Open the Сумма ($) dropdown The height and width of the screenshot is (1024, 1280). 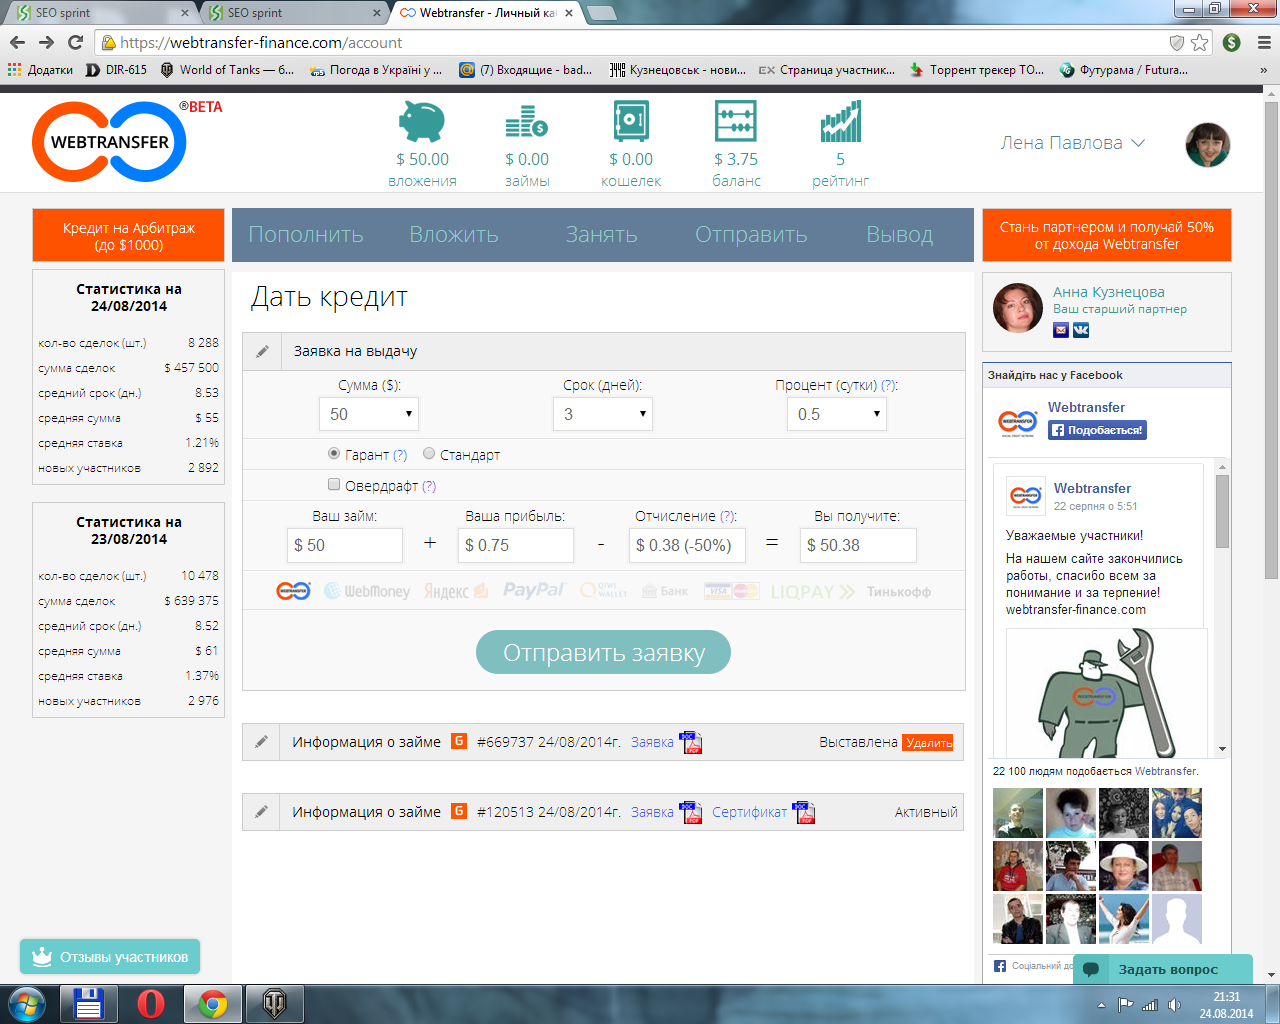tap(368, 414)
